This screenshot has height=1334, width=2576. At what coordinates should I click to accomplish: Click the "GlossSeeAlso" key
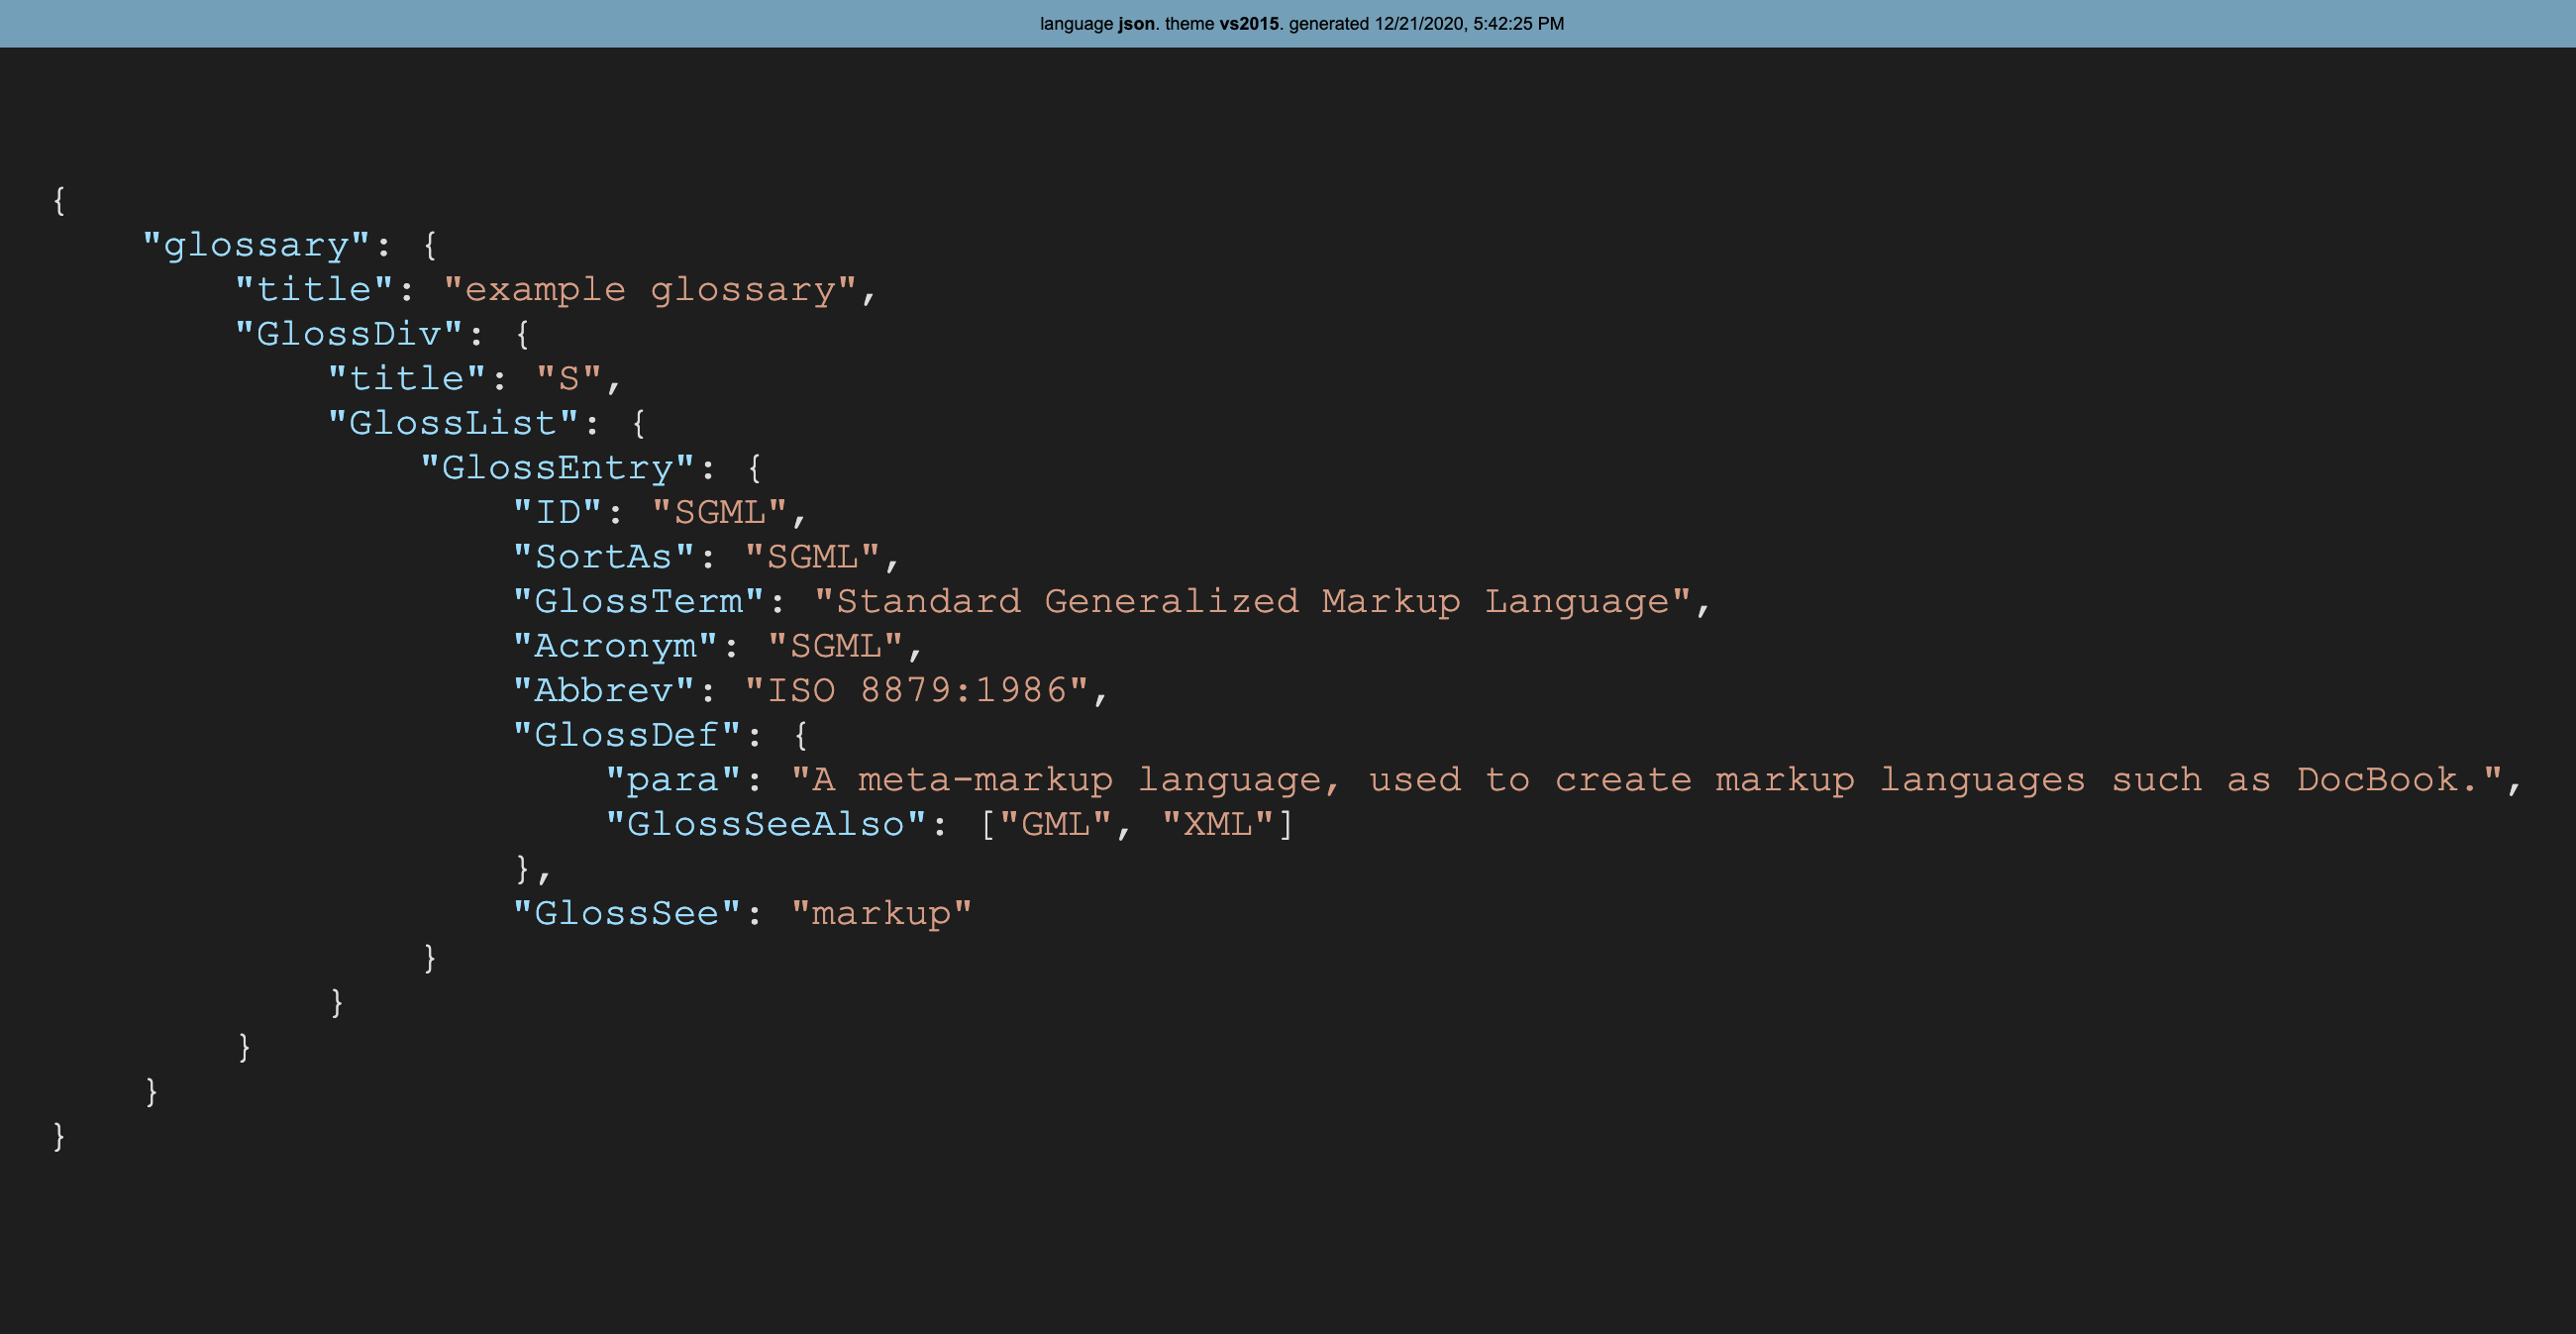[x=765, y=824]
